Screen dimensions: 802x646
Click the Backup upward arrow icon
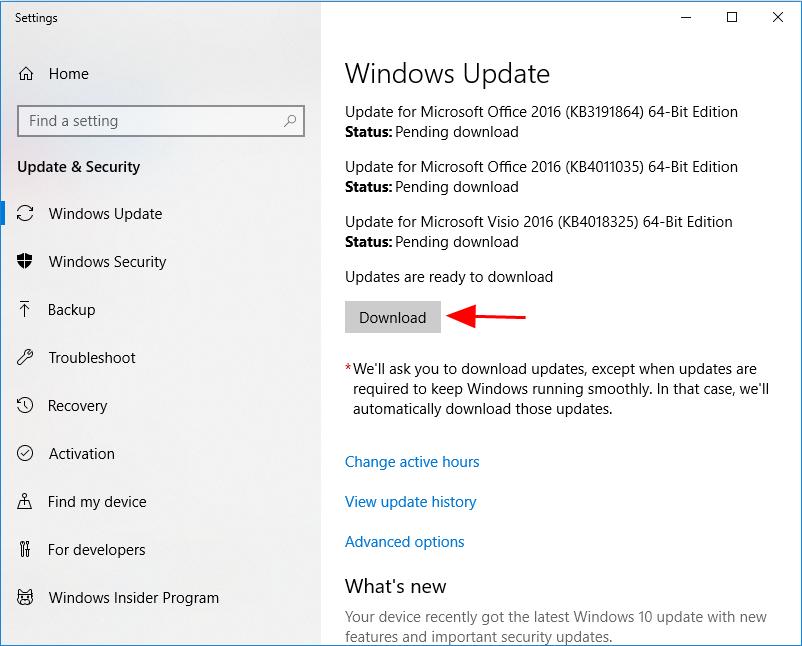click(x=24, y=309)
